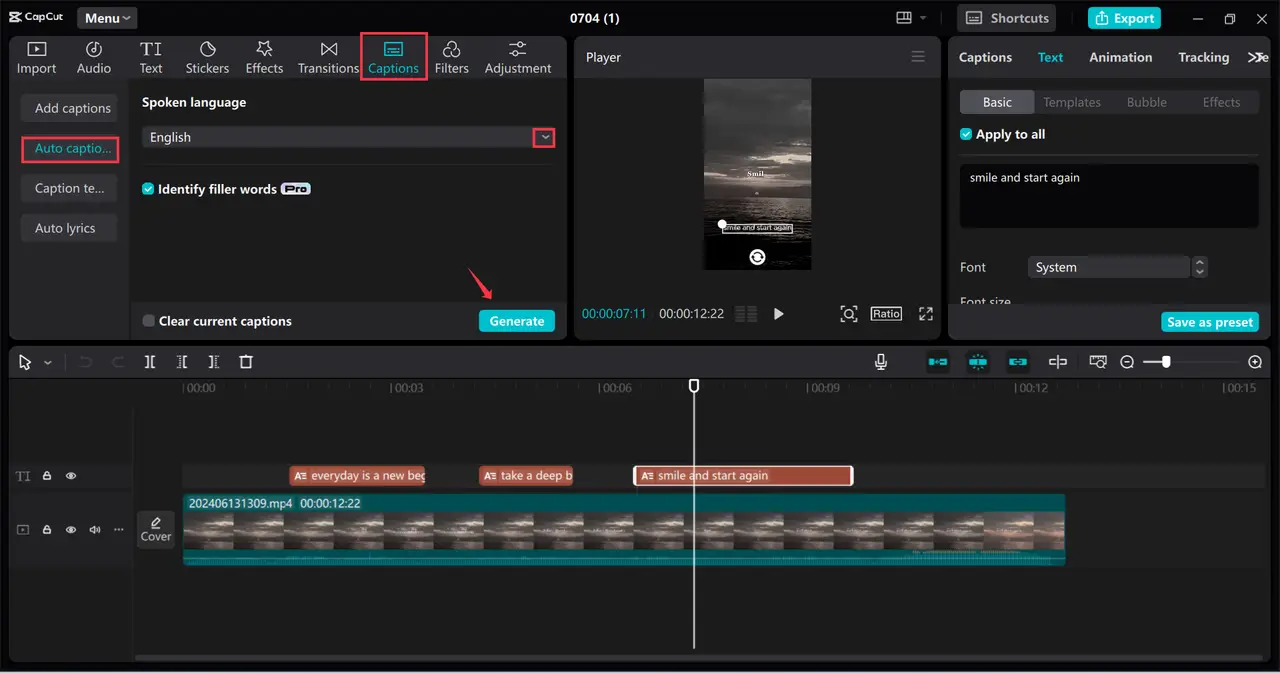The width and height of the screenshot is (1280, 673).
Task: Click the Delete left trim tool
Action: pos(181,362)
